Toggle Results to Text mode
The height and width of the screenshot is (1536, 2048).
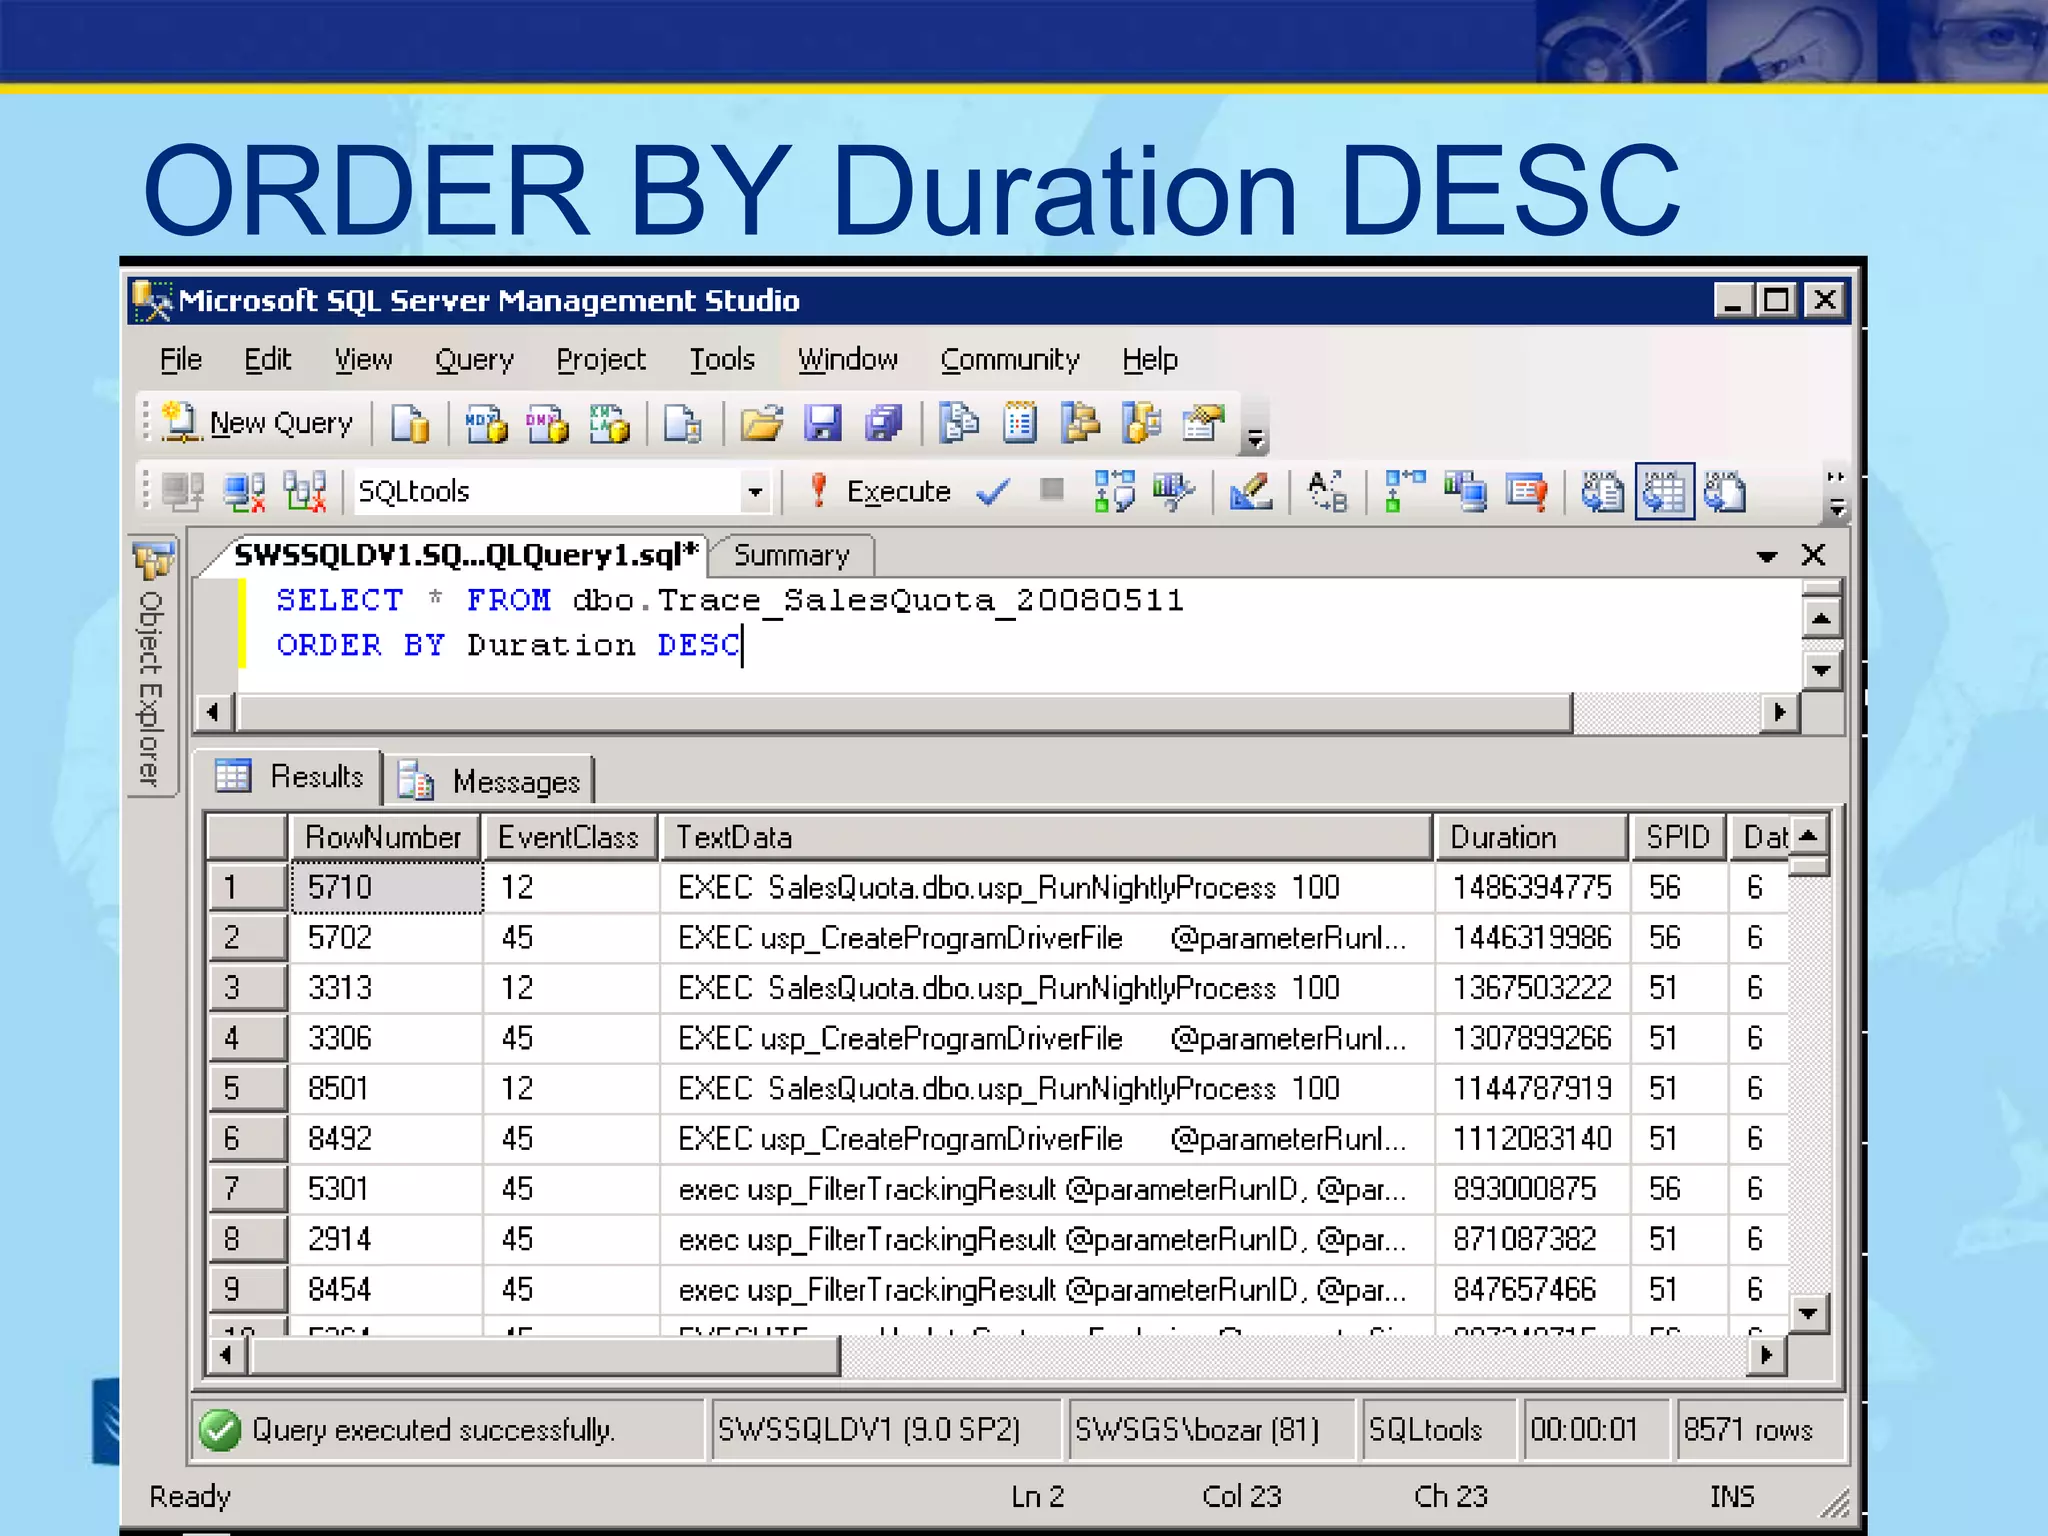(1602, 491)
